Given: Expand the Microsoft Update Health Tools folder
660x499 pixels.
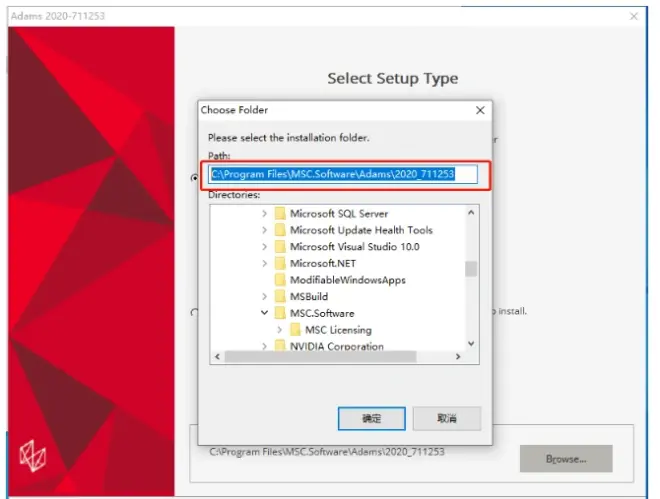Looking at the screenshot, I should [264, 230].
